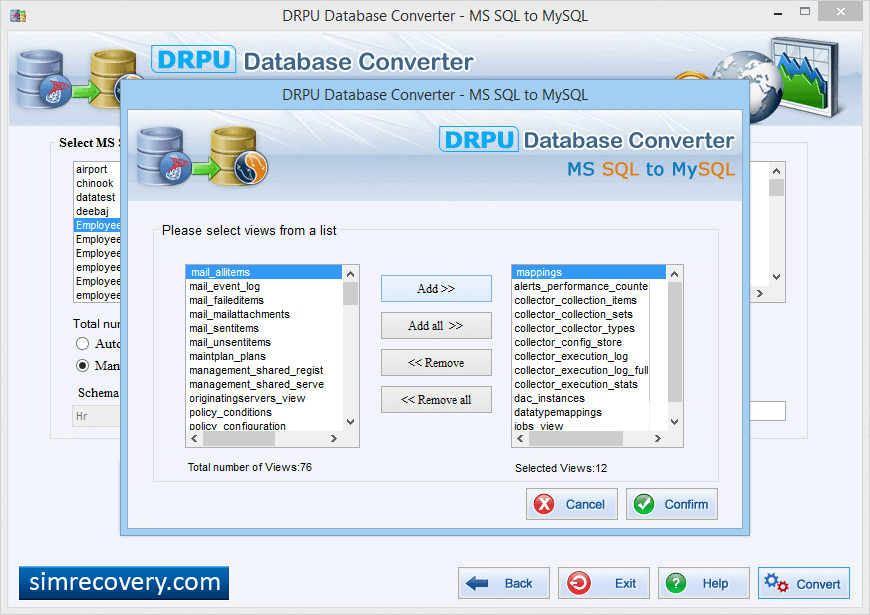Click the << Remove button

tap(436, 362)
